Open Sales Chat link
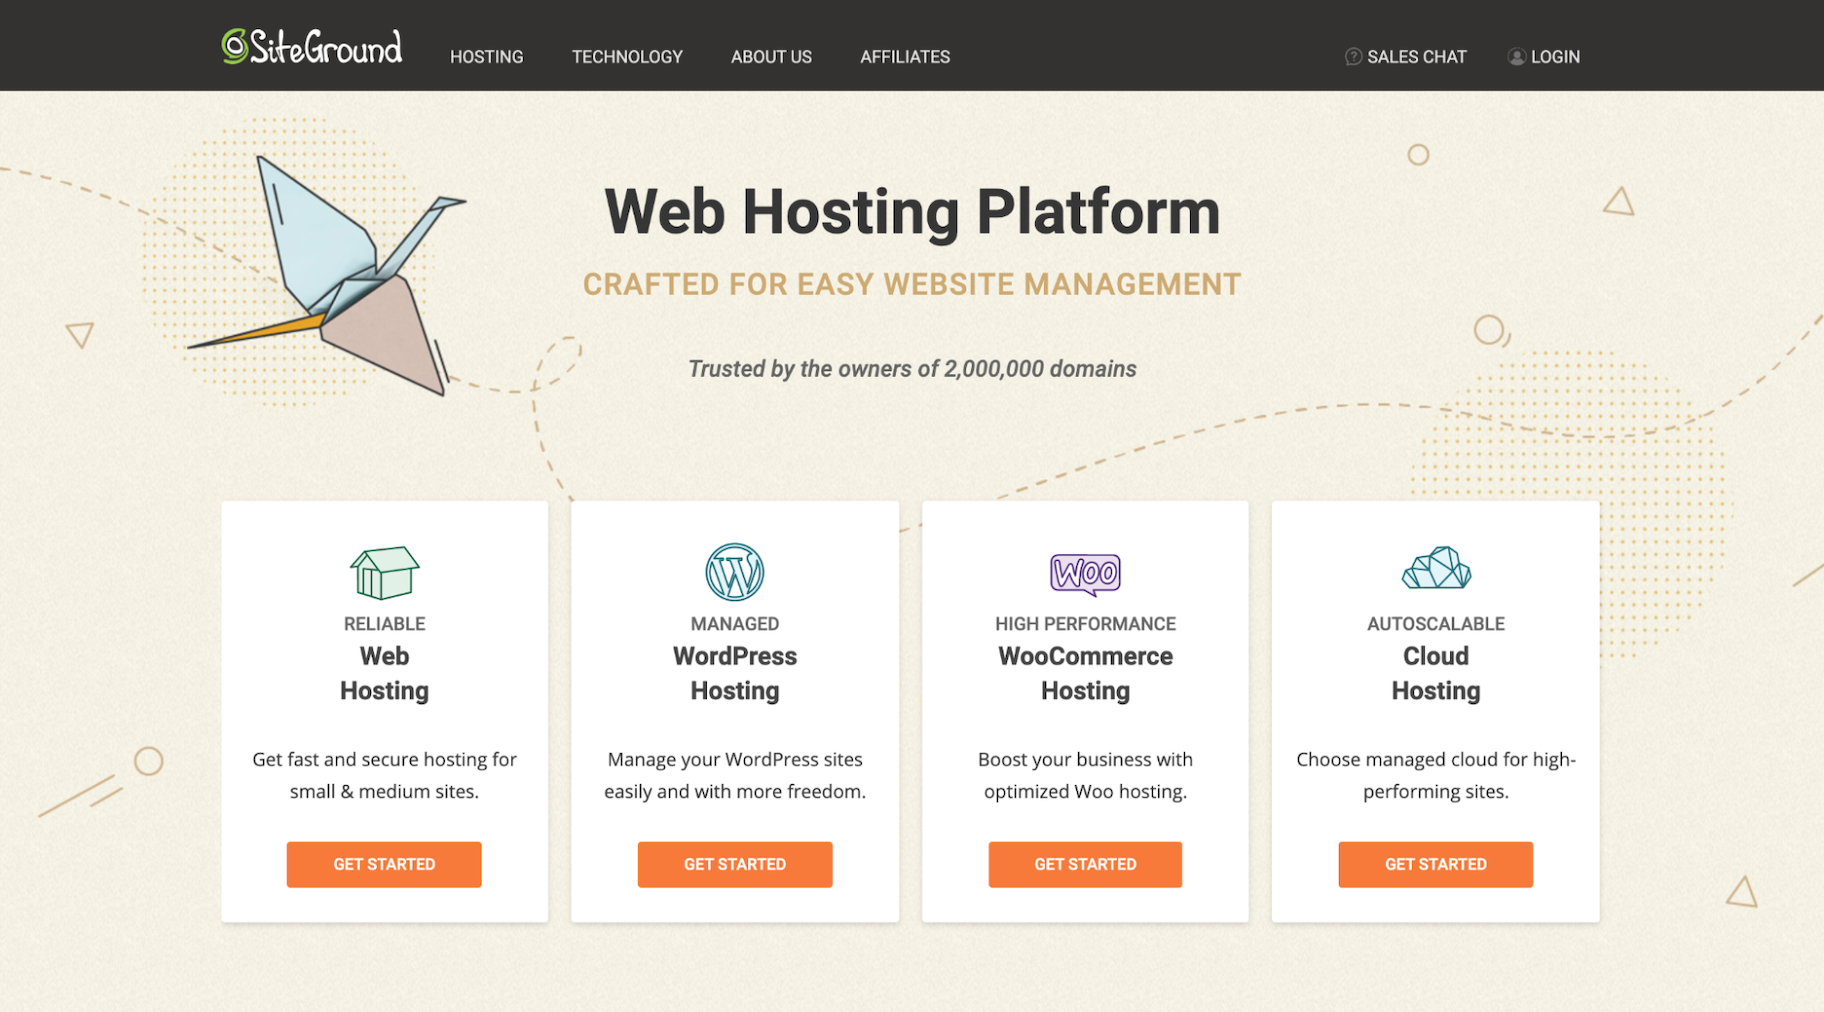 1416,57
